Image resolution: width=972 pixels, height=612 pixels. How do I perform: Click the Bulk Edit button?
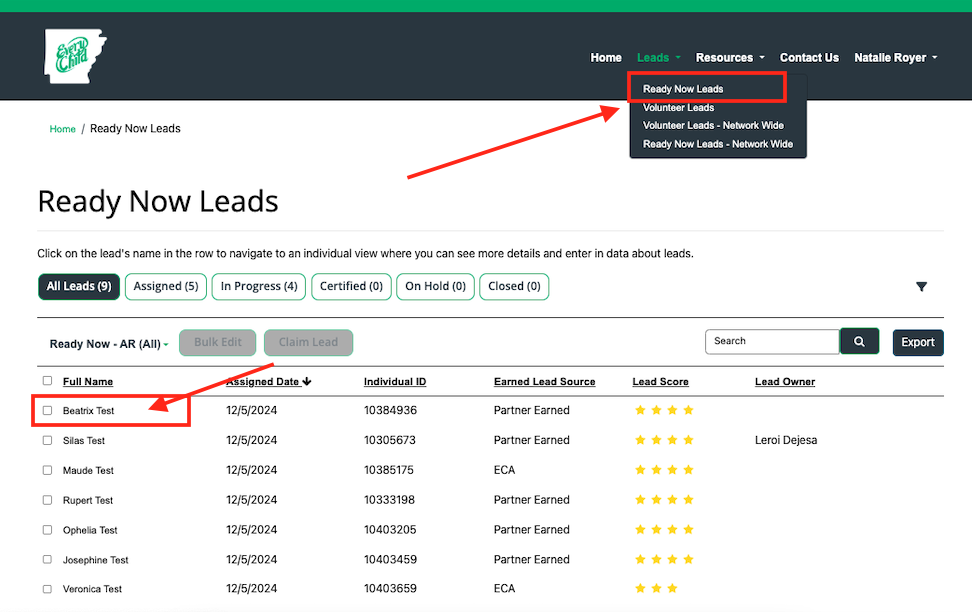[x=218, y=342]
